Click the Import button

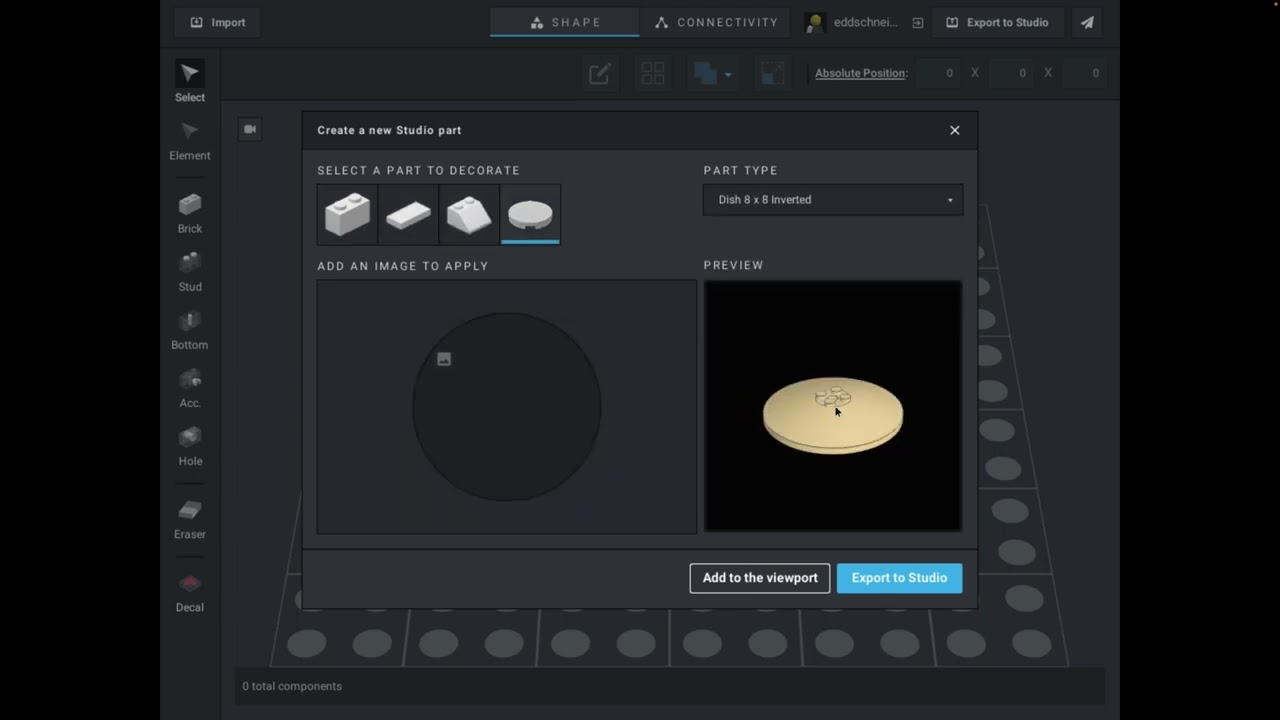pos(218,22)
